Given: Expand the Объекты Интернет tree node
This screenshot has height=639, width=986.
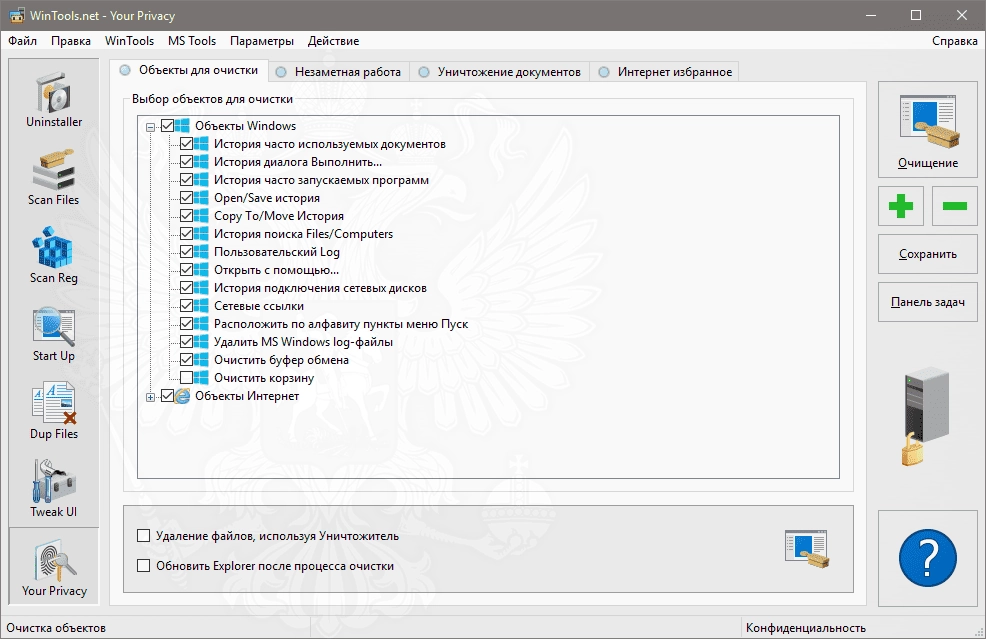Looking at the screenshot, I should click(x=150, y=397).
